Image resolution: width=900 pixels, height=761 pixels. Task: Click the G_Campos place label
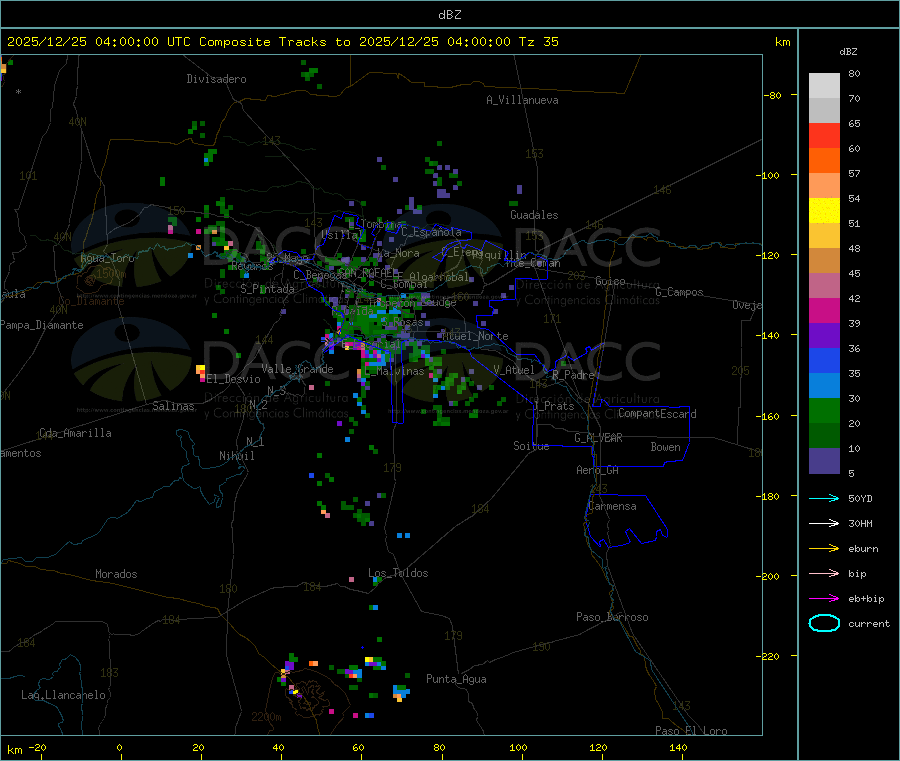click(679, 292)
